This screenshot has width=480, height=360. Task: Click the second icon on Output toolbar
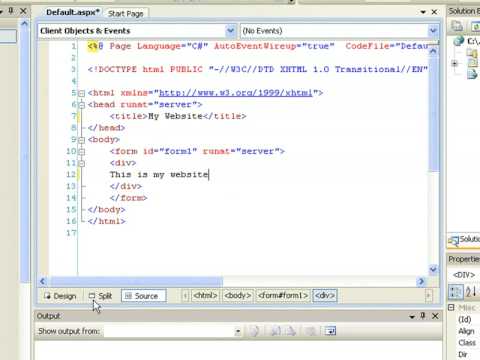pyautogui.click(x=276, y=331)
